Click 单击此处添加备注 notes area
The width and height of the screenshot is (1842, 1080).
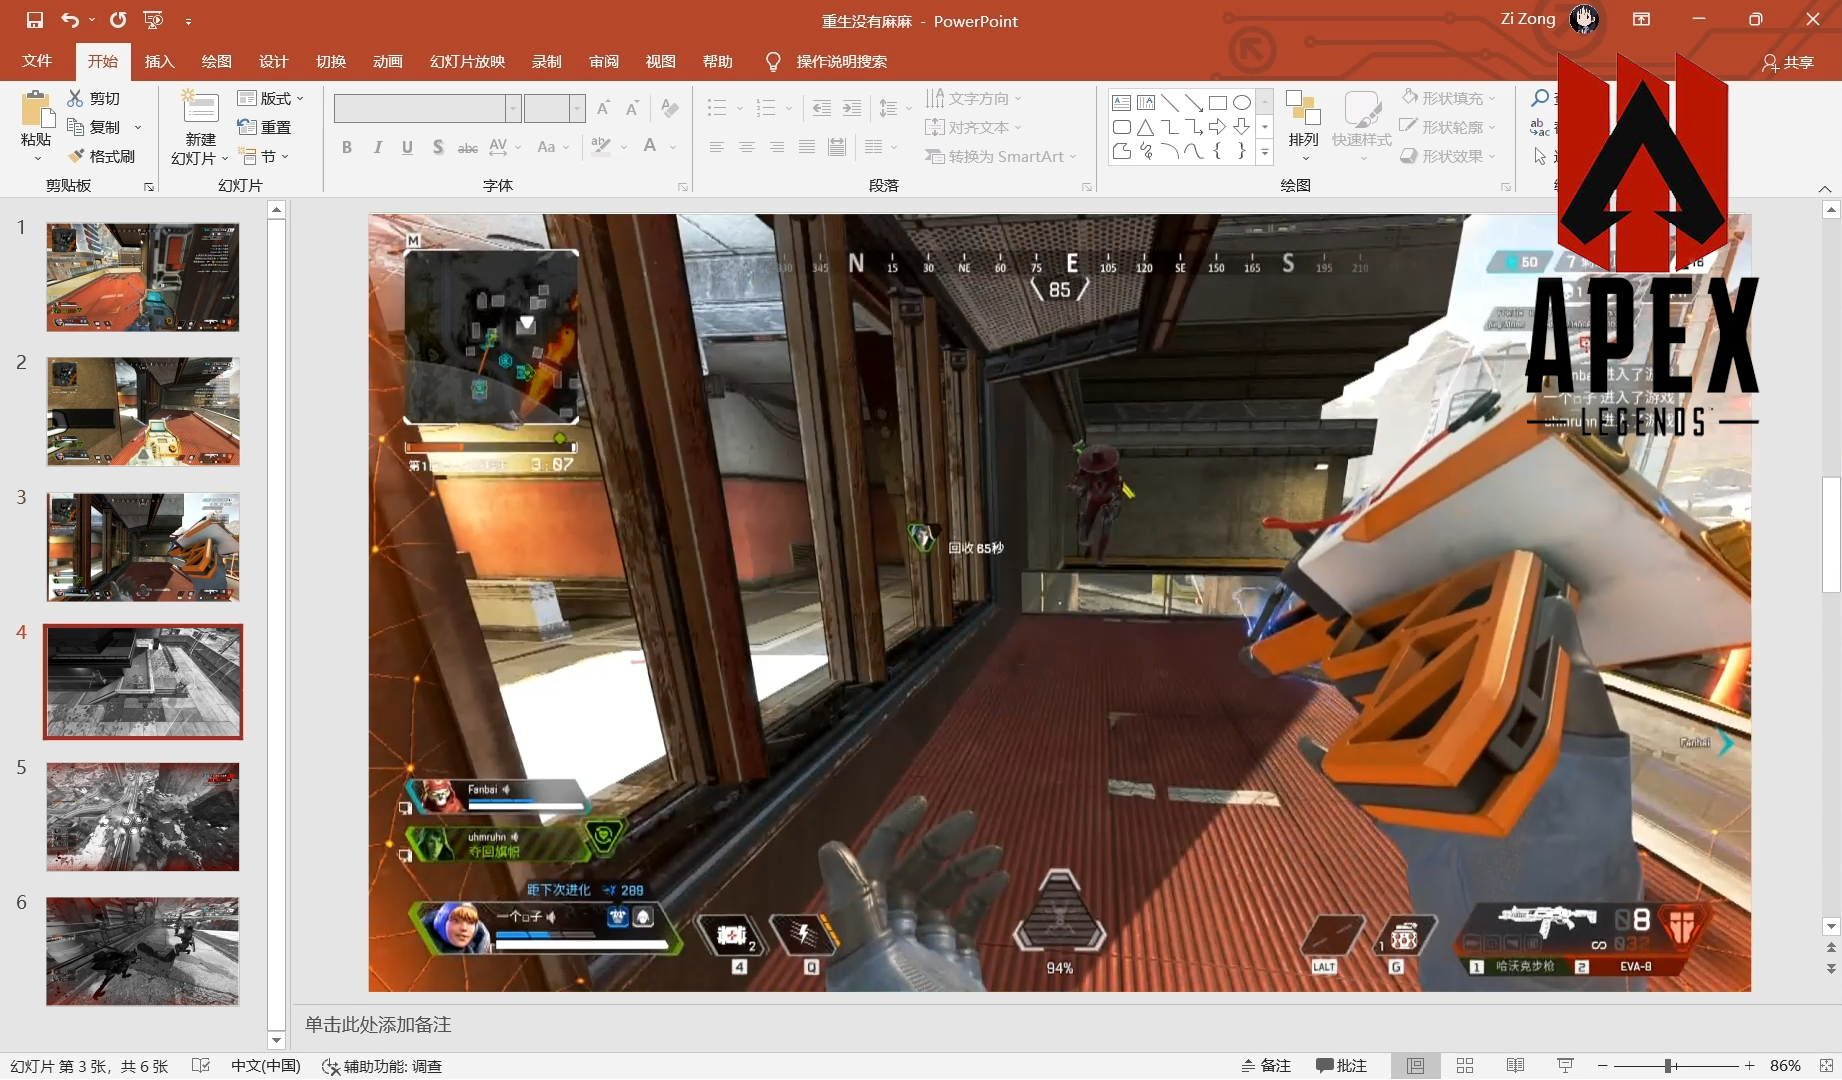pyautogui.click(x=378, y=1025)
